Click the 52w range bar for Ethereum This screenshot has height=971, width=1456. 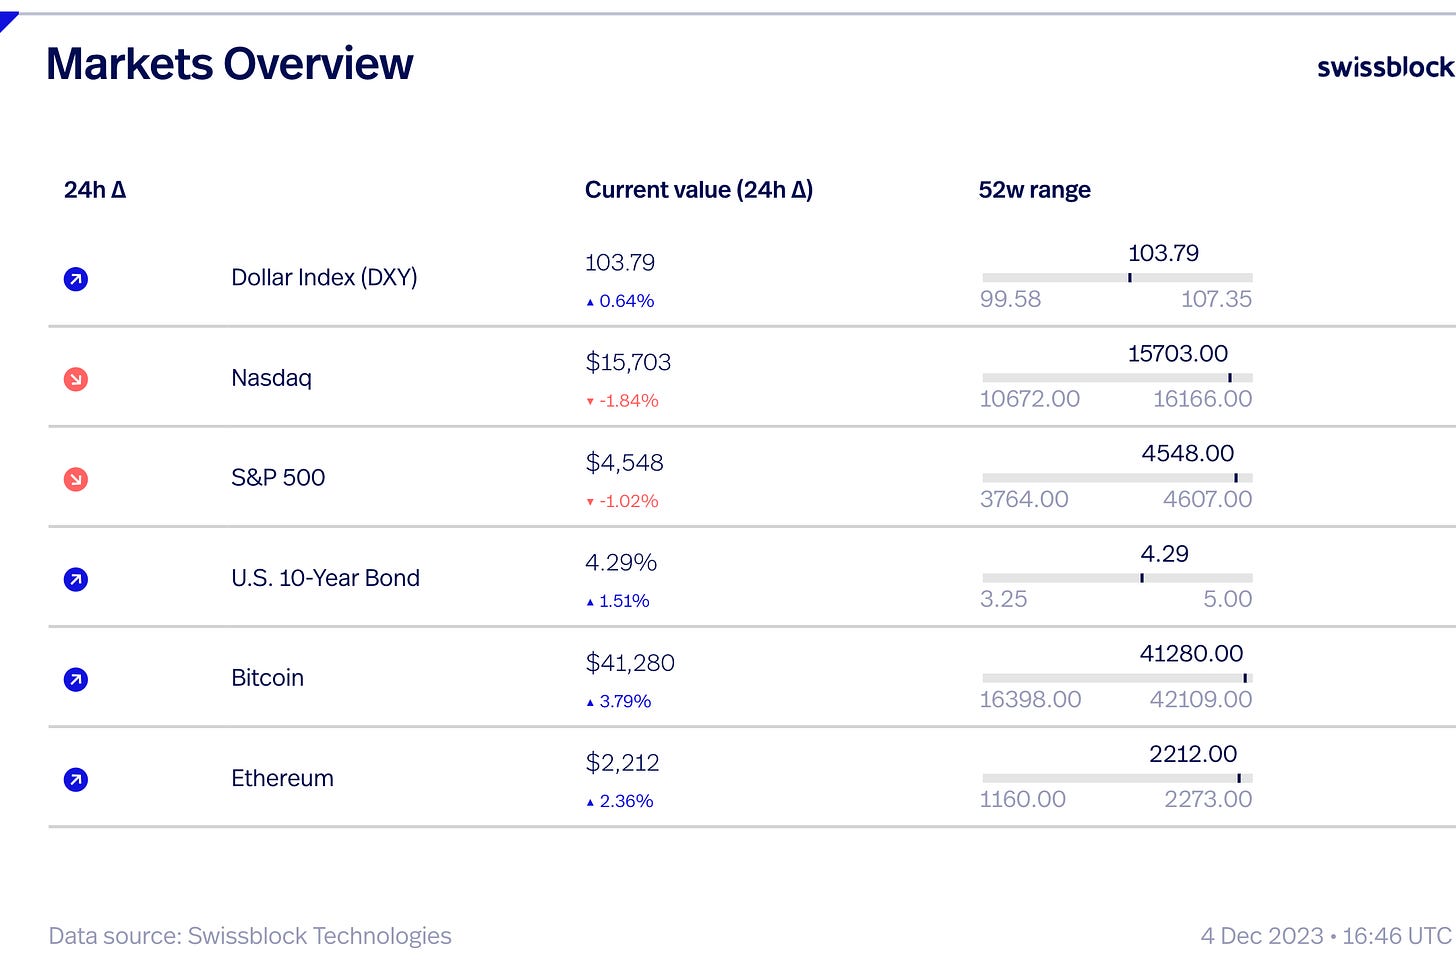[1117, 778]
